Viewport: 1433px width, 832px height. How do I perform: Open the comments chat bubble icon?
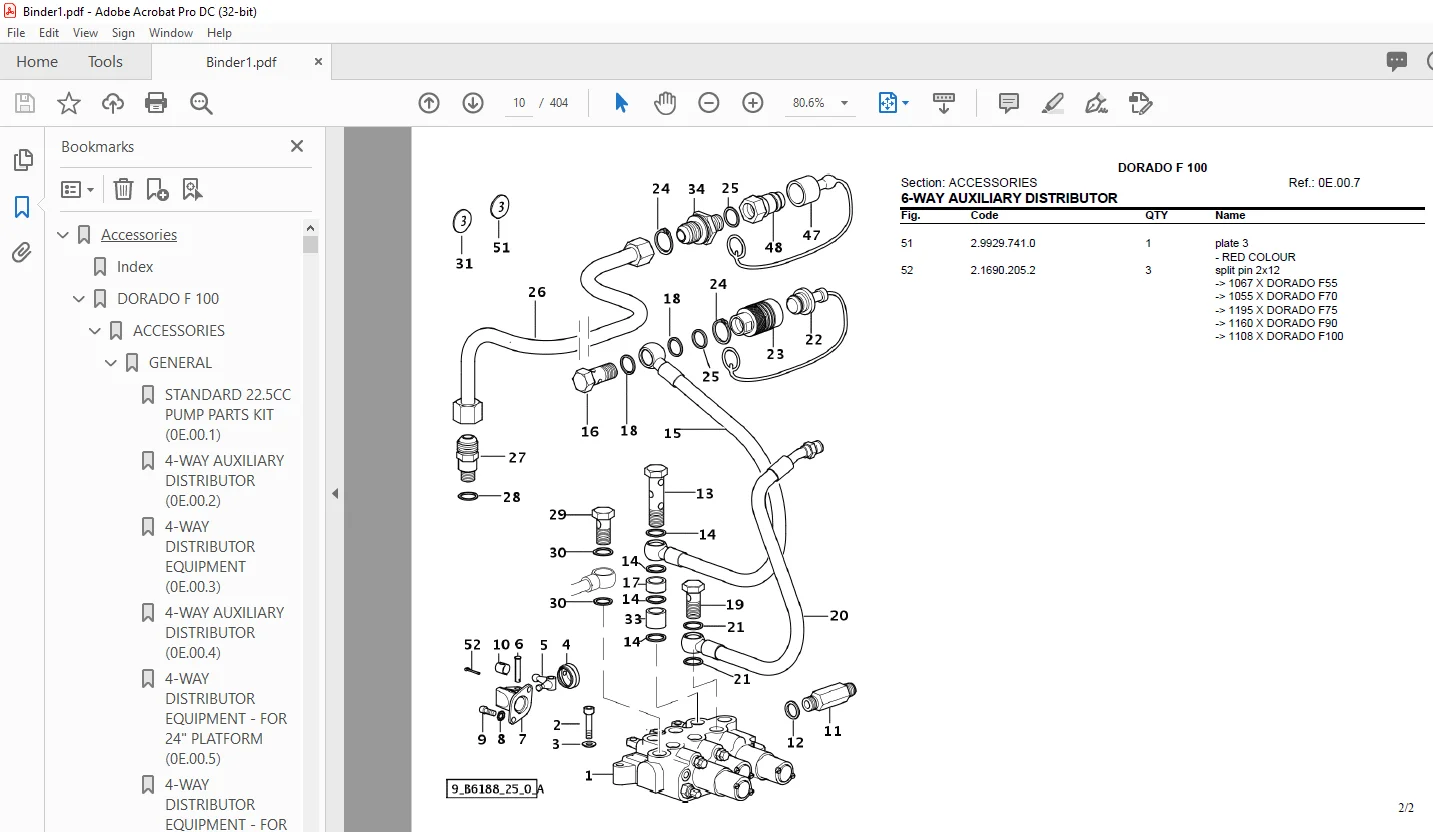point(1397,61)
